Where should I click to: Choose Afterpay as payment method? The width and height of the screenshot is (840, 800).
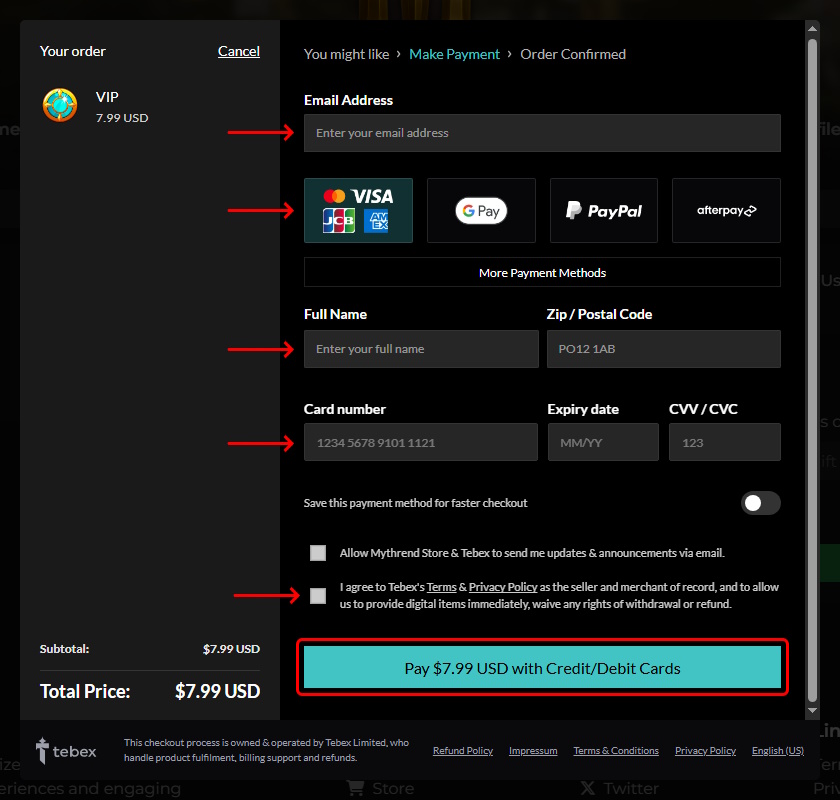(726, 211)
